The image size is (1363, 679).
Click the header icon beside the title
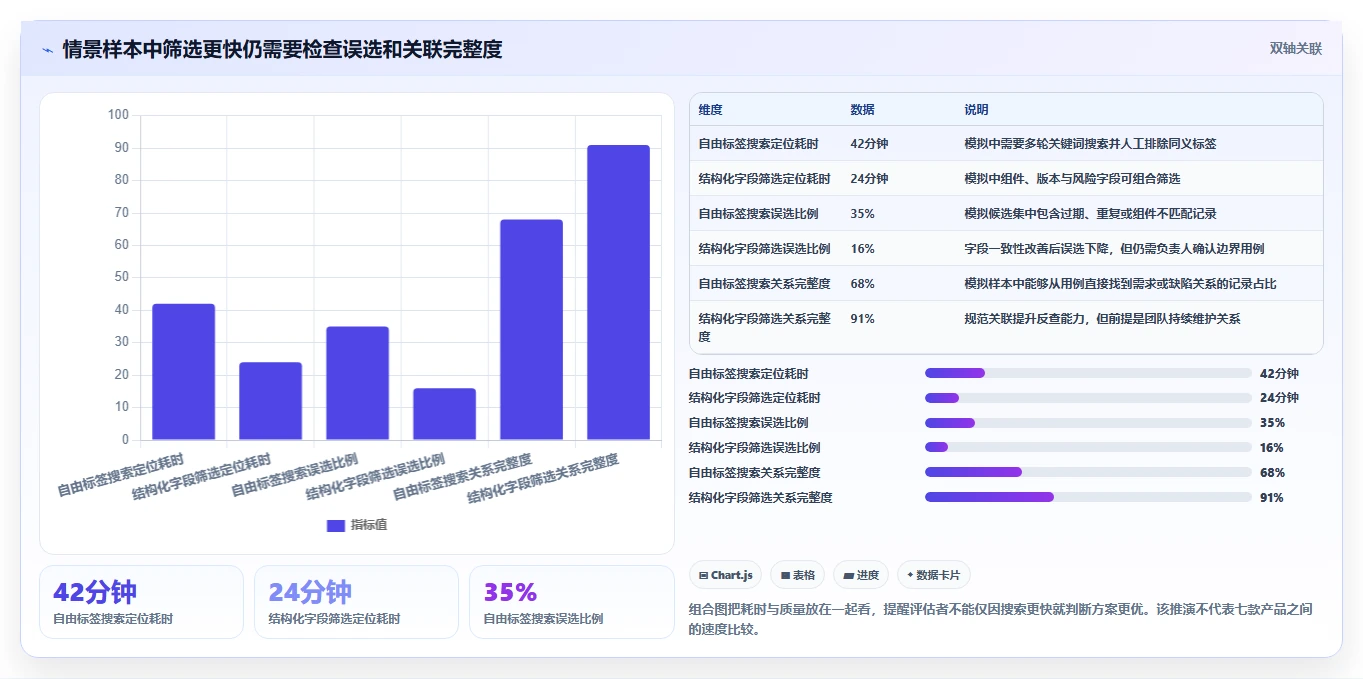pos(47,49)
